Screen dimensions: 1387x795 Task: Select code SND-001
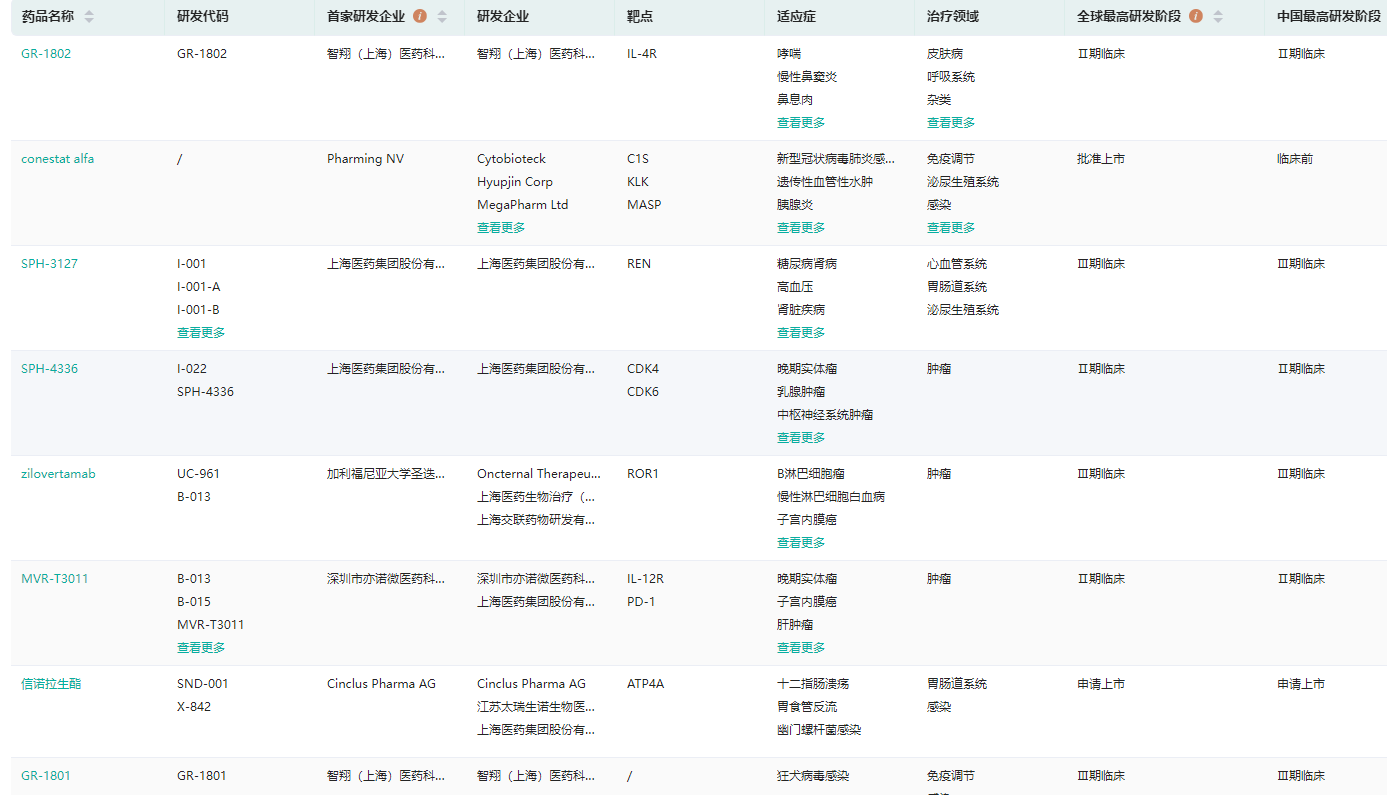click(x=203, y=684)
